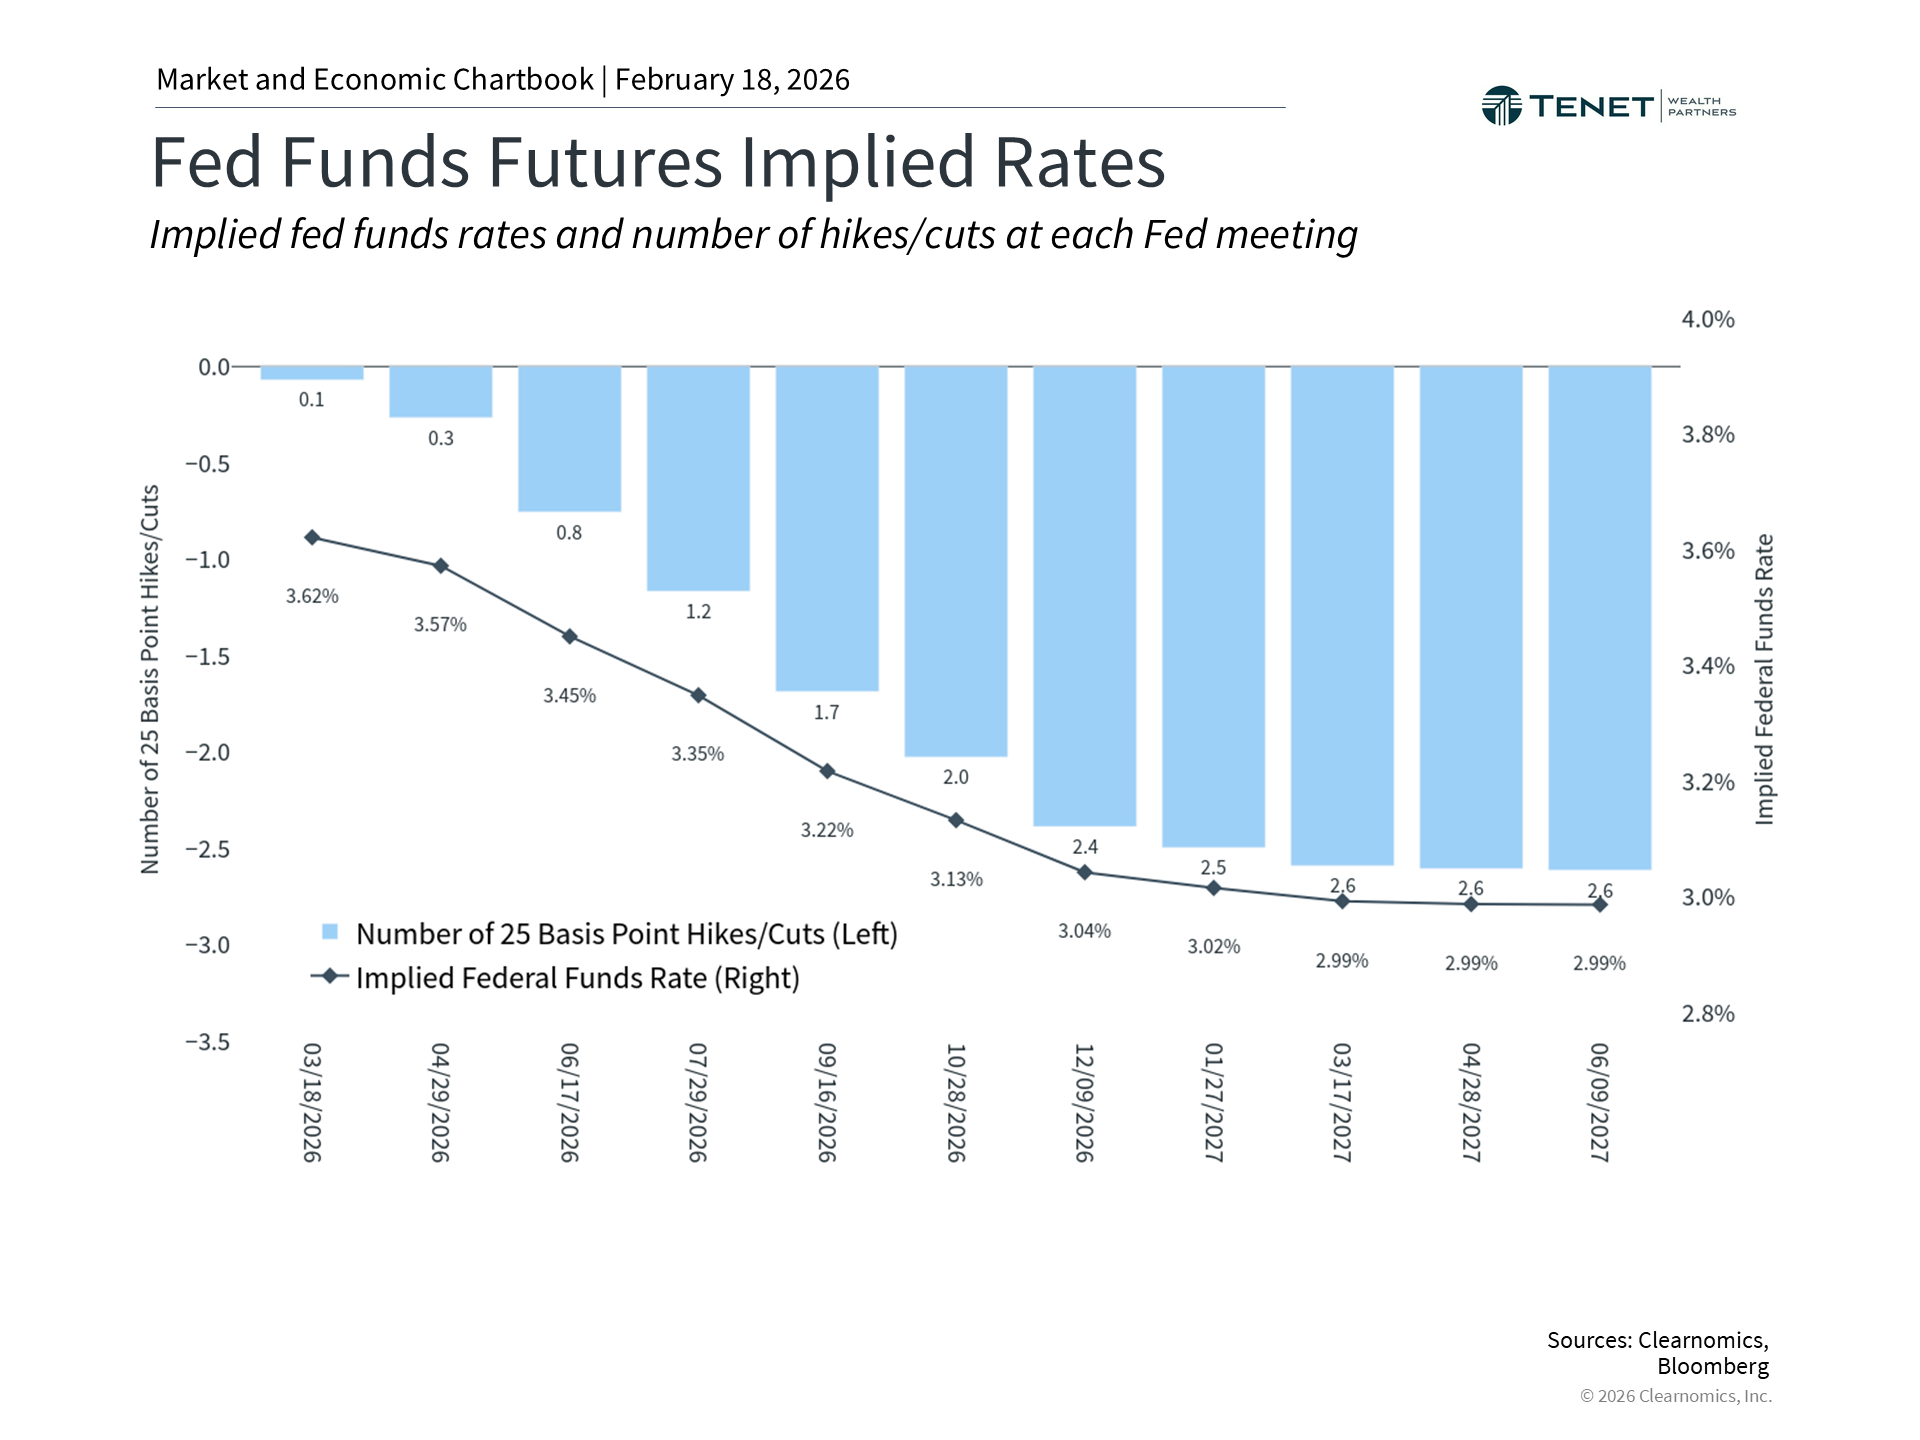Click the diamond marker above the 3.45% label

pyautogui.click(x=569, y=637)
